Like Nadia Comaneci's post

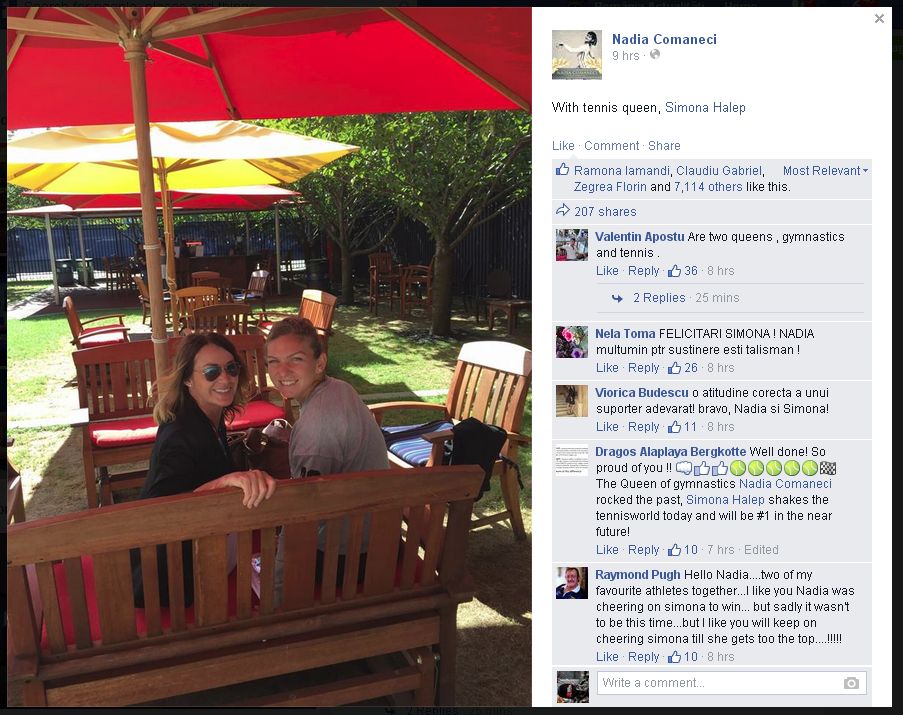click(x=563, y=146)
